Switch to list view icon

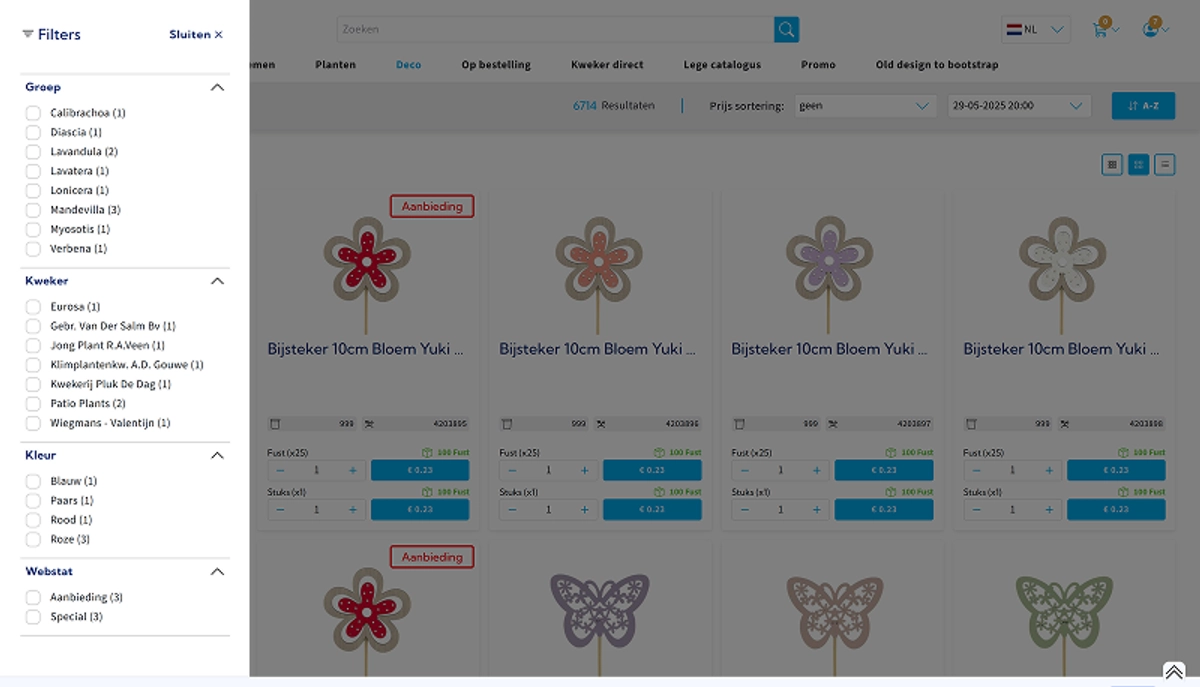[1164, 165]
